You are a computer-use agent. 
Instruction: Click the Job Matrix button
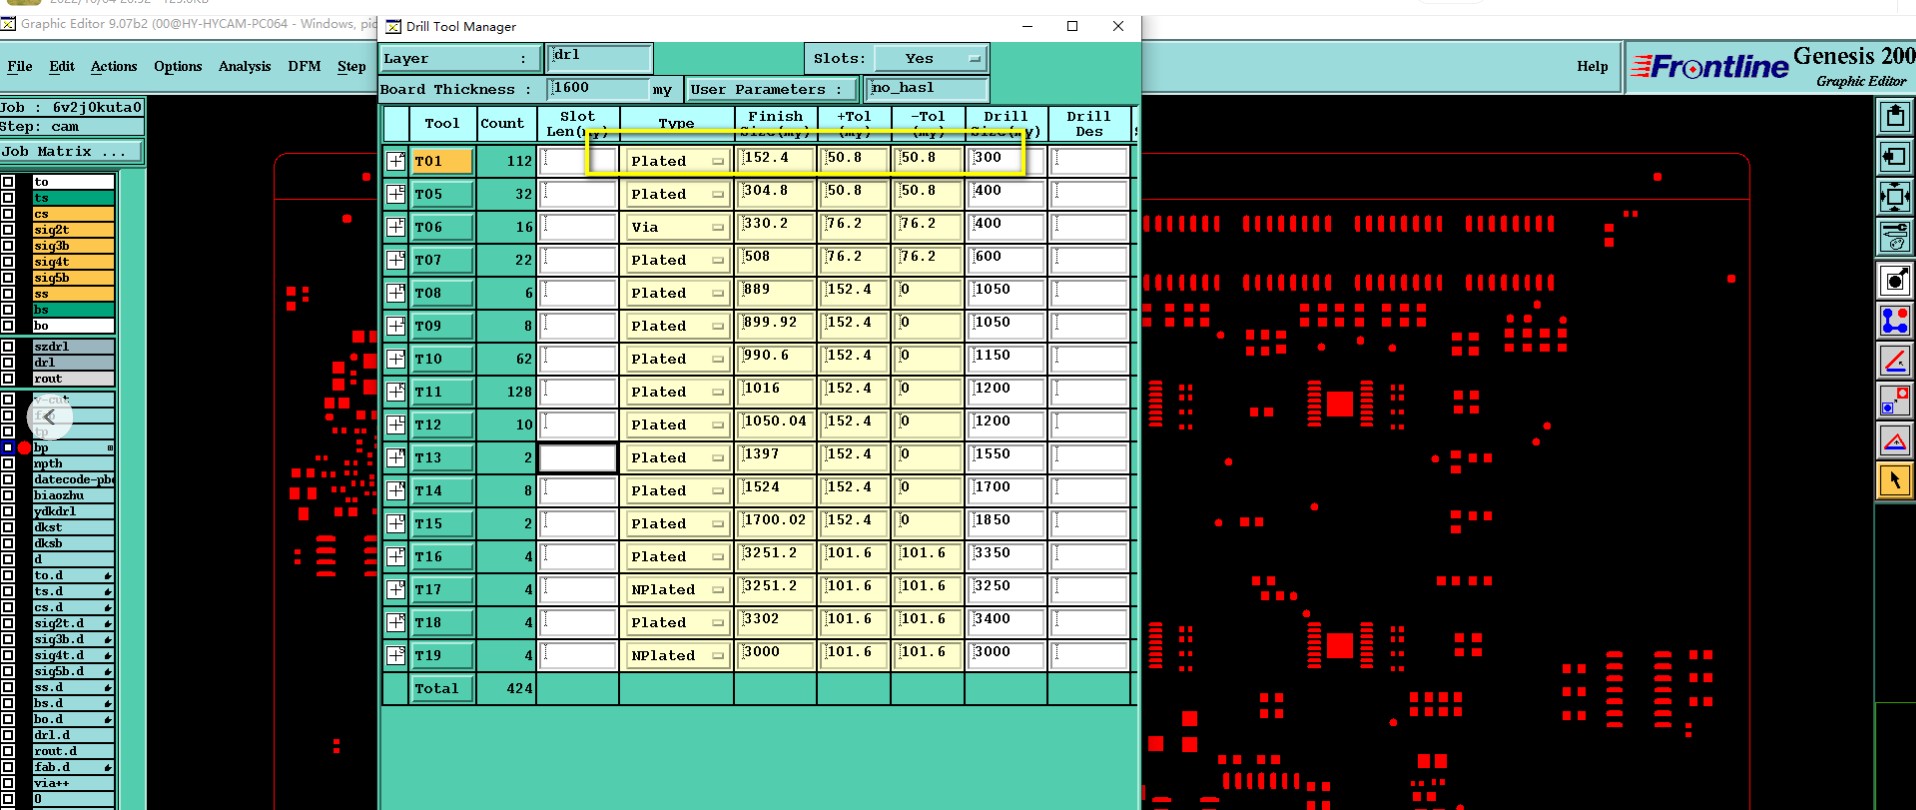click(x=71, y=152)
